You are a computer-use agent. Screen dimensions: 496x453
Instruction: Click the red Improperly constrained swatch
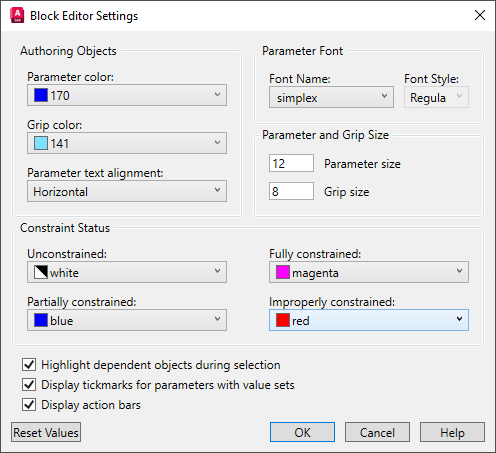coord(283,320)
